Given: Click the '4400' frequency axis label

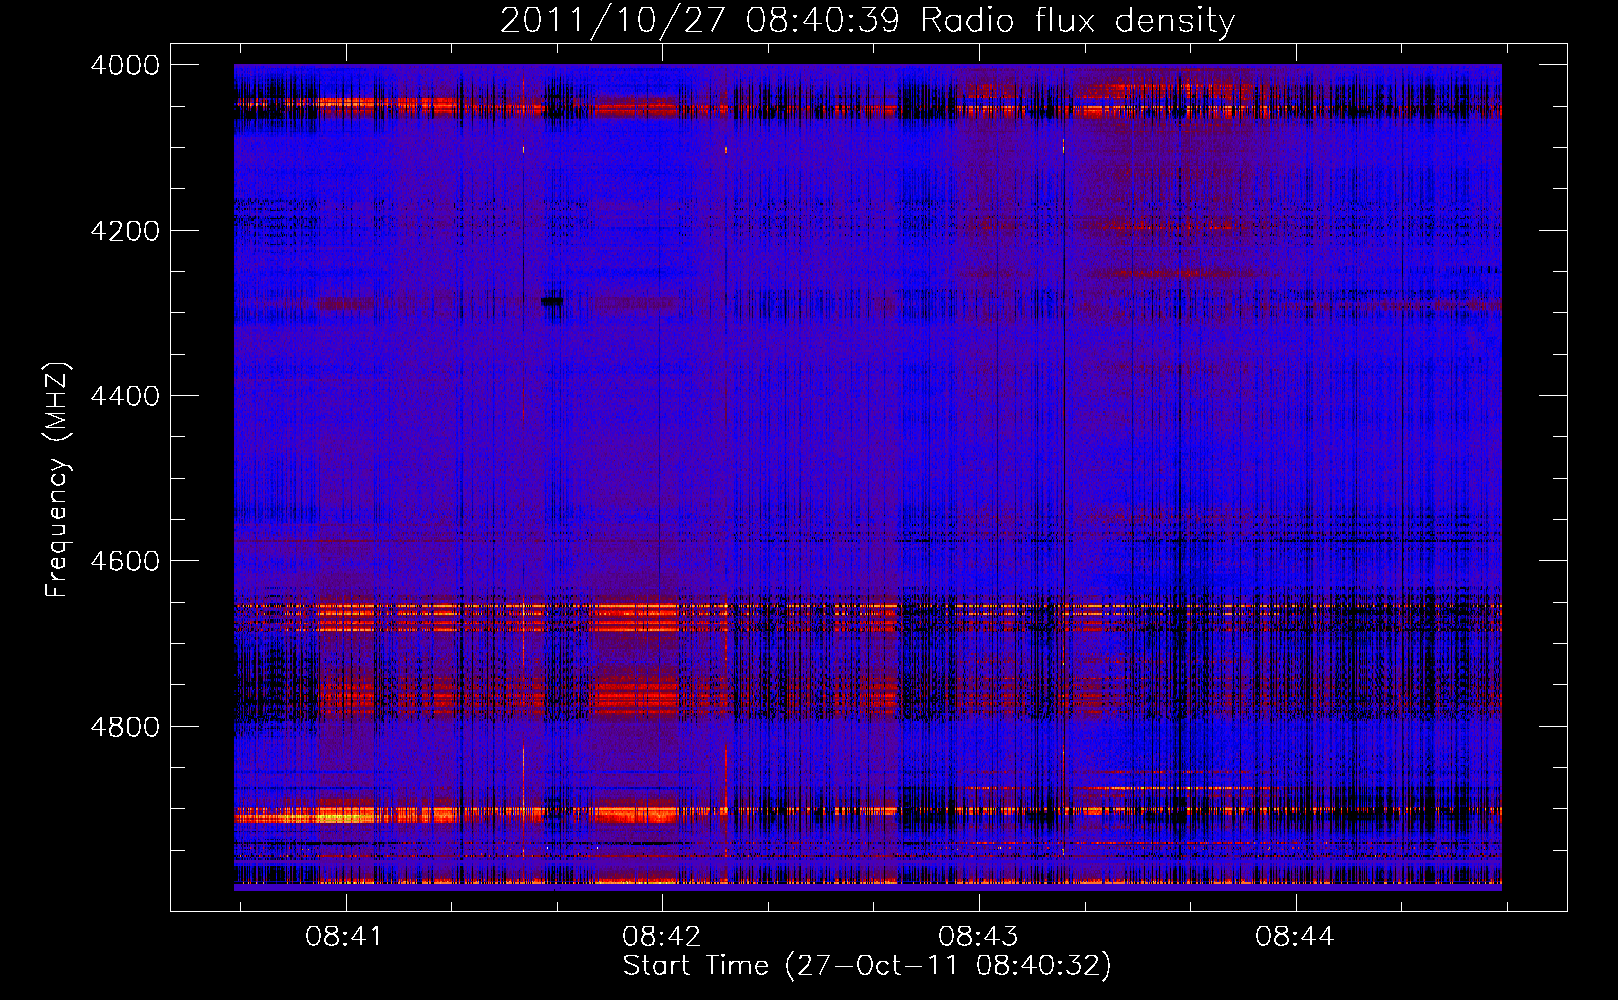Looking at the screenshot, I should click(x=125, y=396).
